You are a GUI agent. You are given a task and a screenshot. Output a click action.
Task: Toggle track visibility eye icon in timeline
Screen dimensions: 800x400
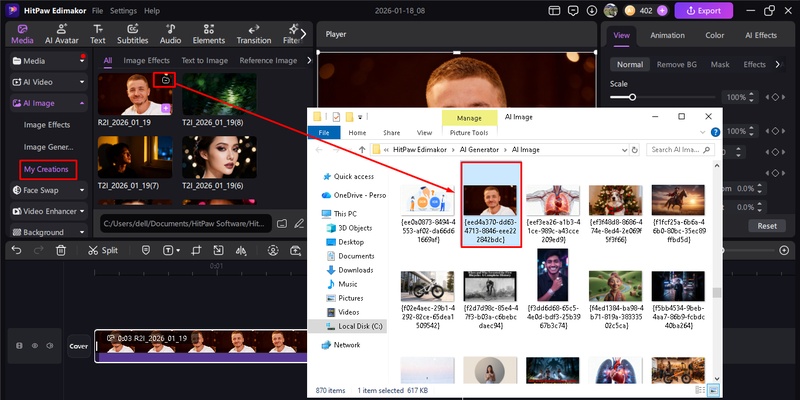(x=34, y=346)
